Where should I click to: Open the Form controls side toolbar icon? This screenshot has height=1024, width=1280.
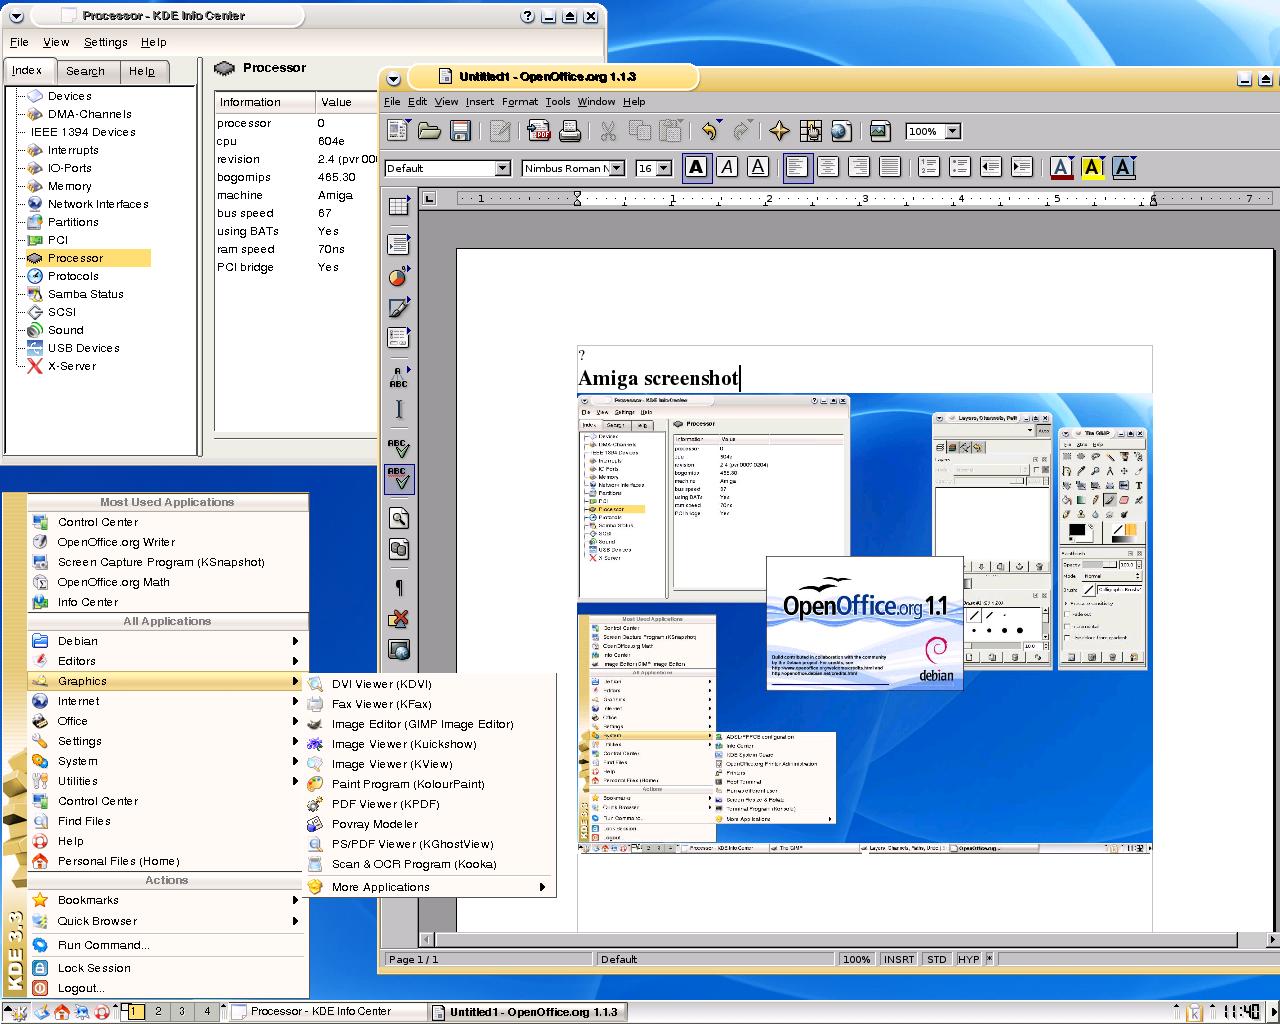point(399,337)
